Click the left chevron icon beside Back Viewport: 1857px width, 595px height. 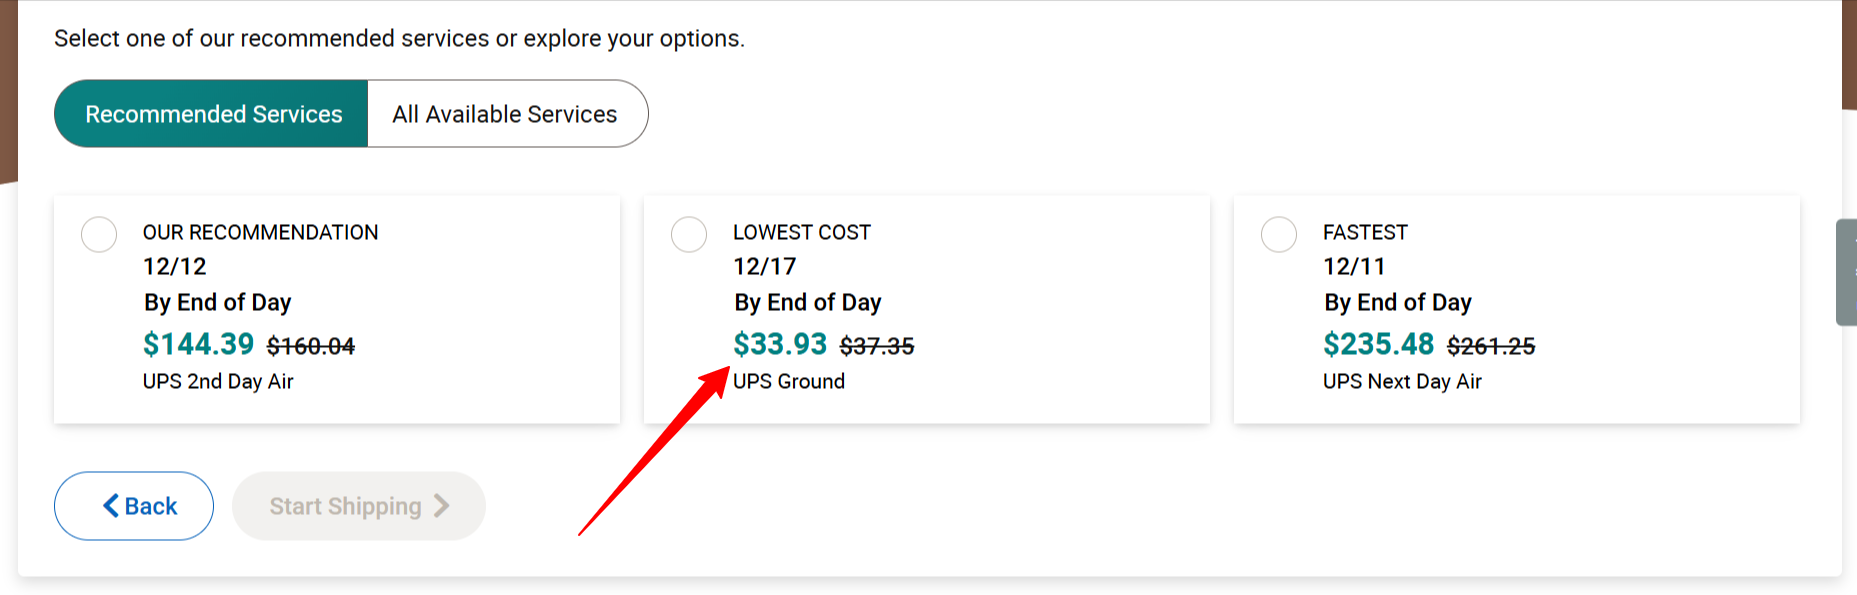coord(111,506)
